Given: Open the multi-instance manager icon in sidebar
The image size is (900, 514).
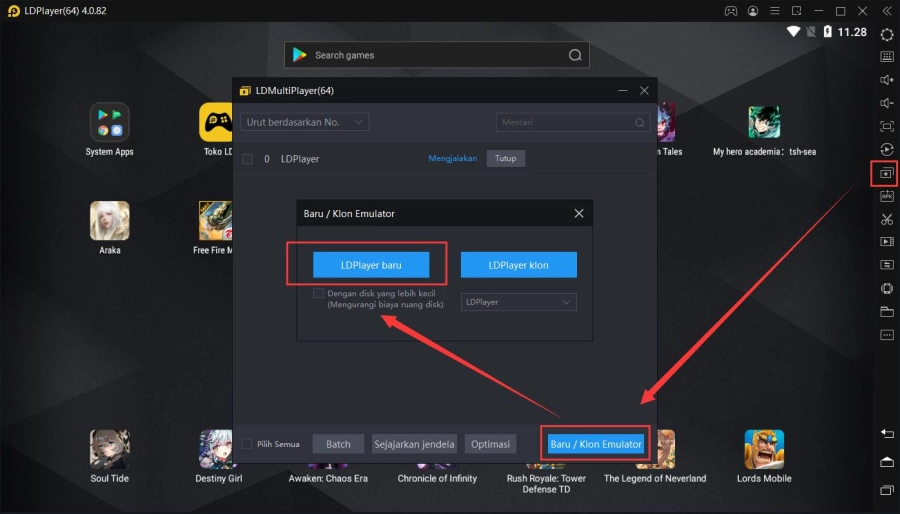Looking at the screenshot, I should [886, 173].
